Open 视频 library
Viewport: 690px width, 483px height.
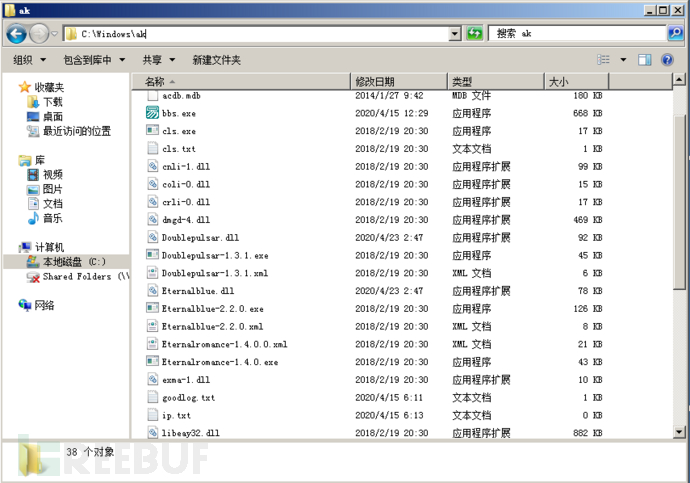click(x=53, y=175)
